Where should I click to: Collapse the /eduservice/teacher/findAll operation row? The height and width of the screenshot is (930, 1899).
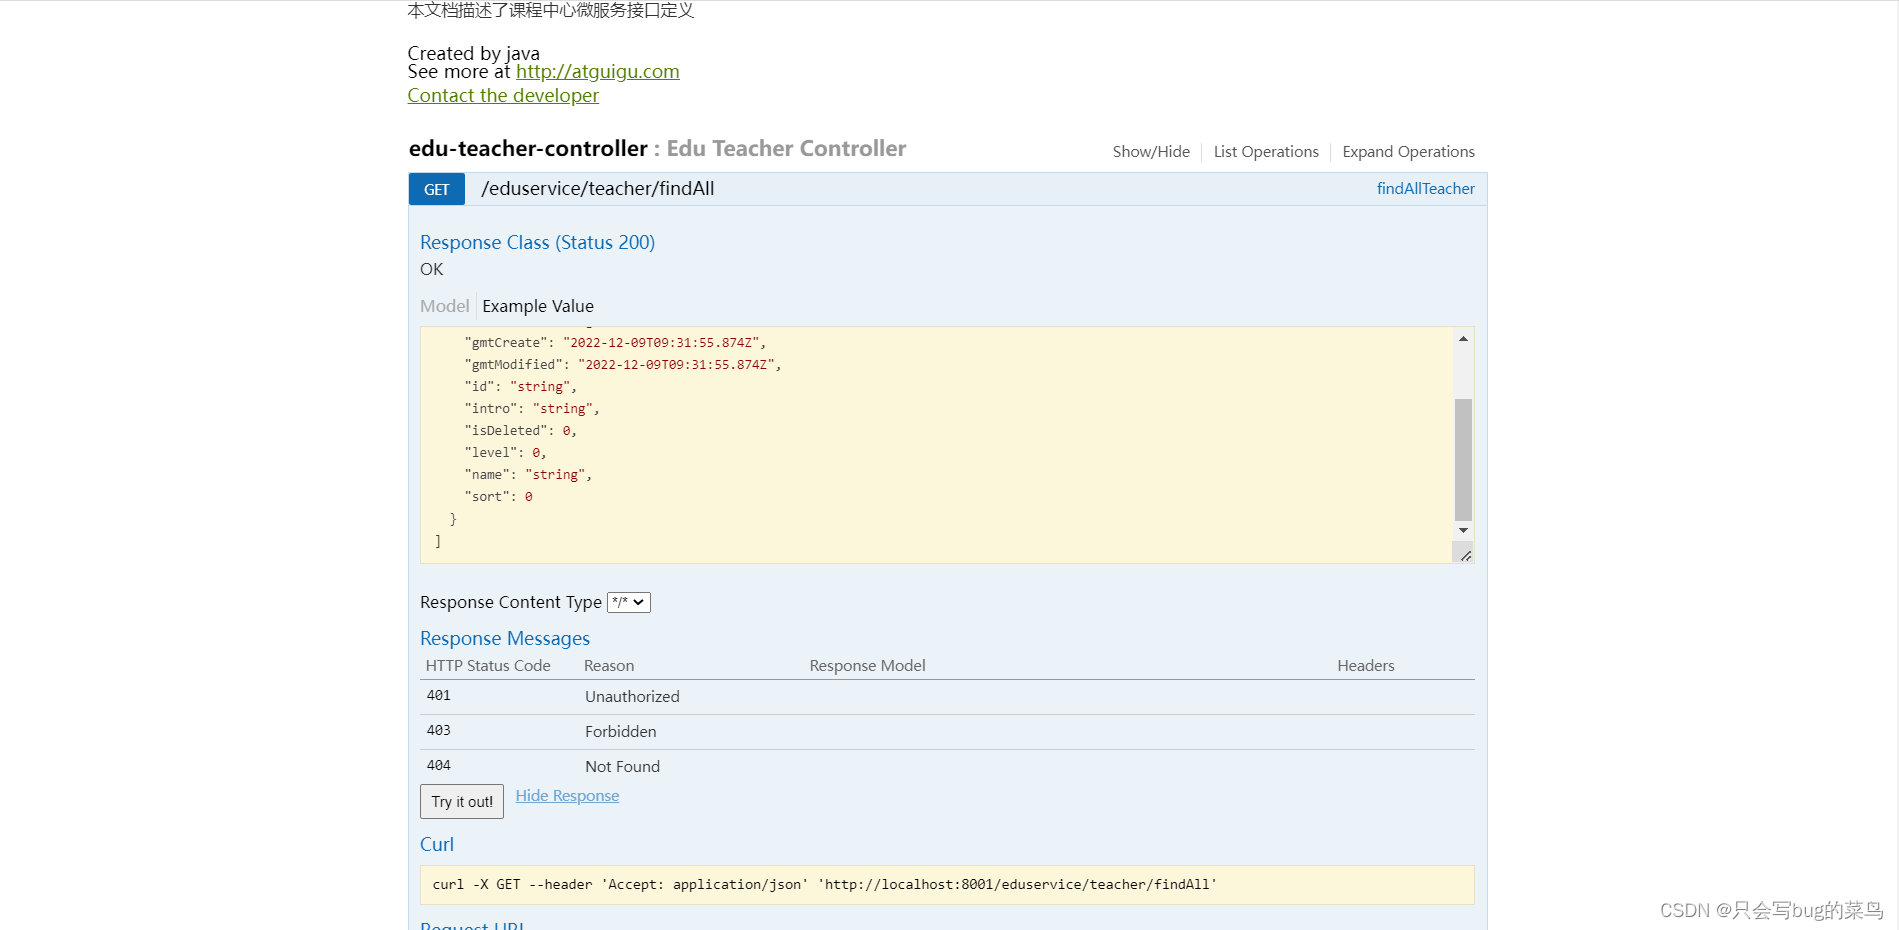tap(598, 188)
